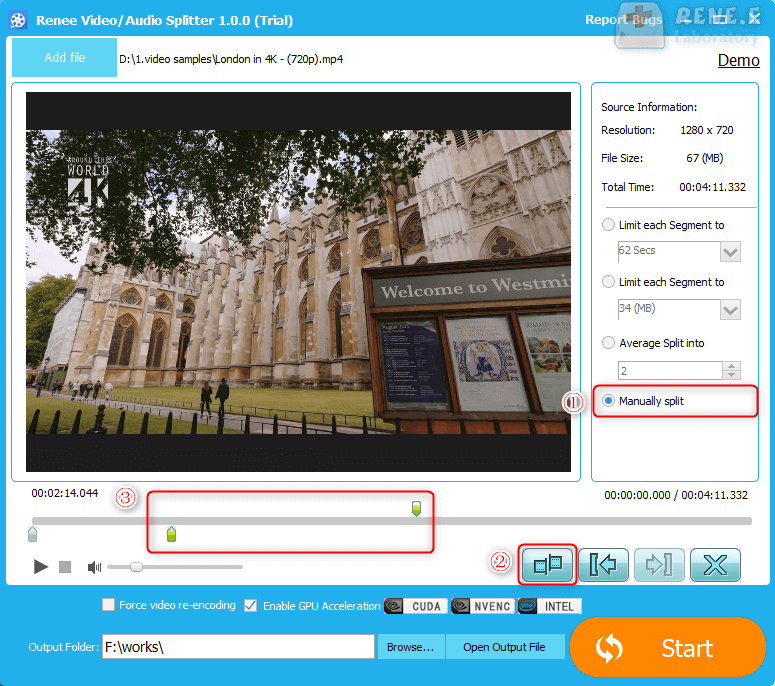
Task: Click the Resolution value 1280 x 720
Action: pyautogui.click(x=707, y=130)
